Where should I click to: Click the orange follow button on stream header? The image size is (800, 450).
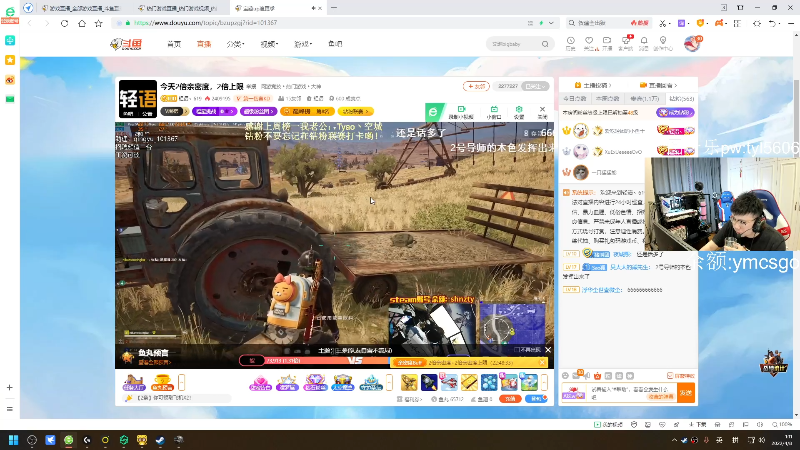tap(476, 86)
